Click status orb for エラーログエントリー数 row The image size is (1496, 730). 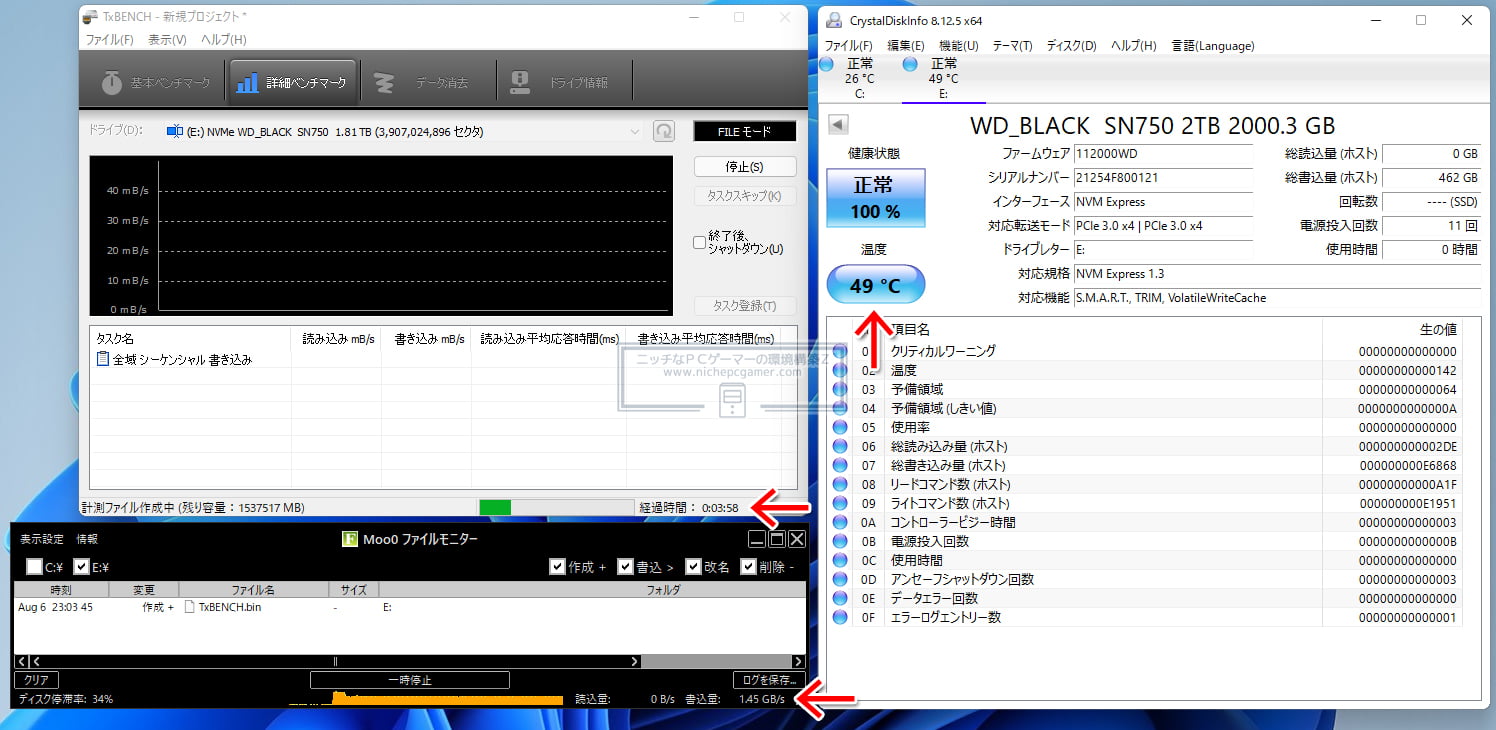(x=840, y=617)
